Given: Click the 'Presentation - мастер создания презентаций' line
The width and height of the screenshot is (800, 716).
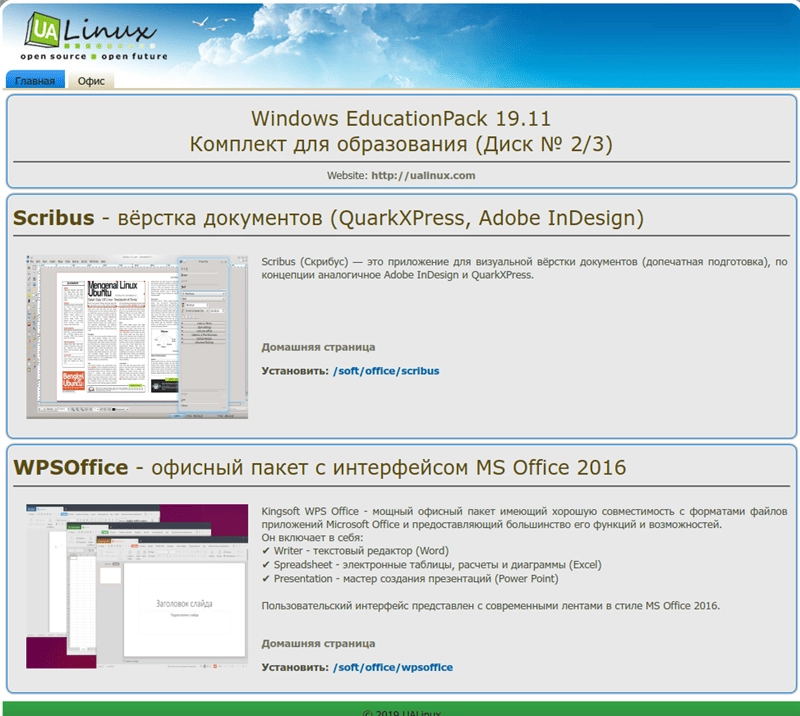Looking at the screenshot, I should point(410,579).
